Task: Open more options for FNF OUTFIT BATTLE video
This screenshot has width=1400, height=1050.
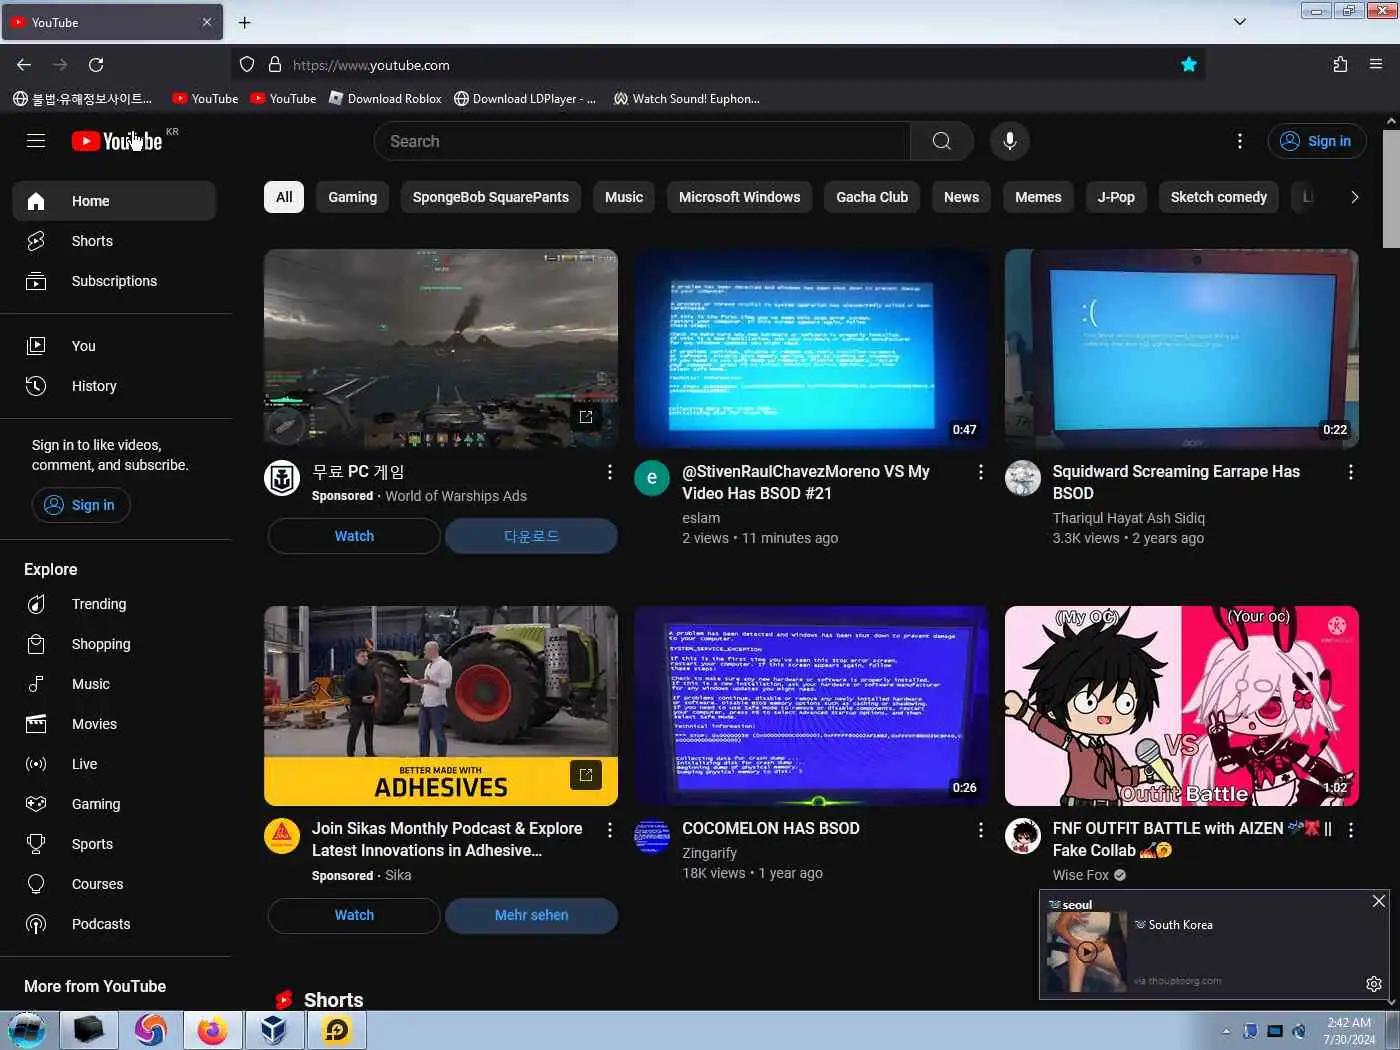Action: click(x=1350, y=830)
